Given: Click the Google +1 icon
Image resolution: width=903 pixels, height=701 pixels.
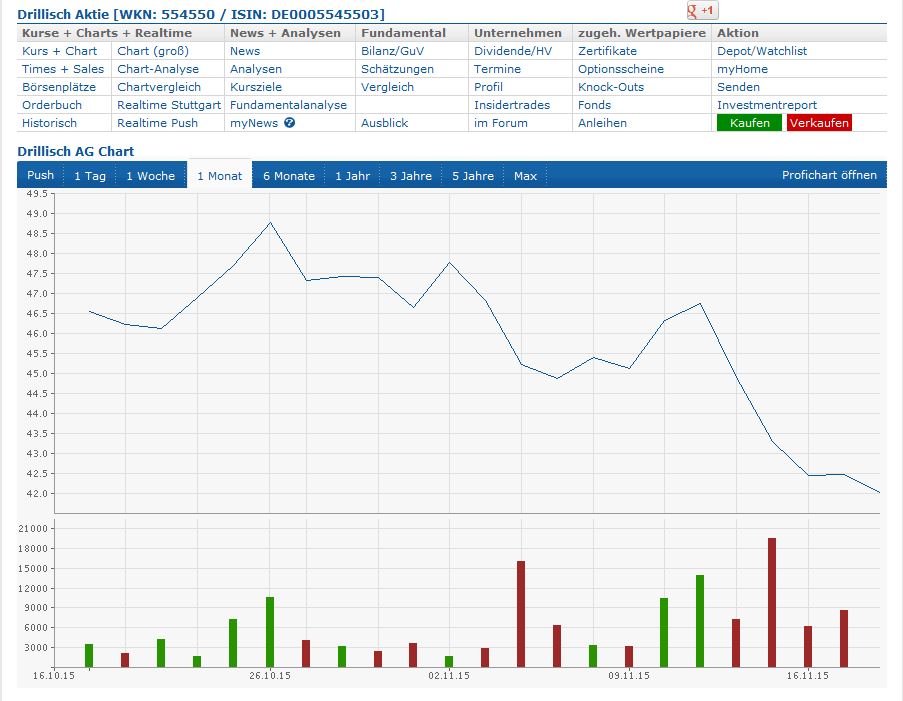Looking at the screenshot, I should 702,10.
